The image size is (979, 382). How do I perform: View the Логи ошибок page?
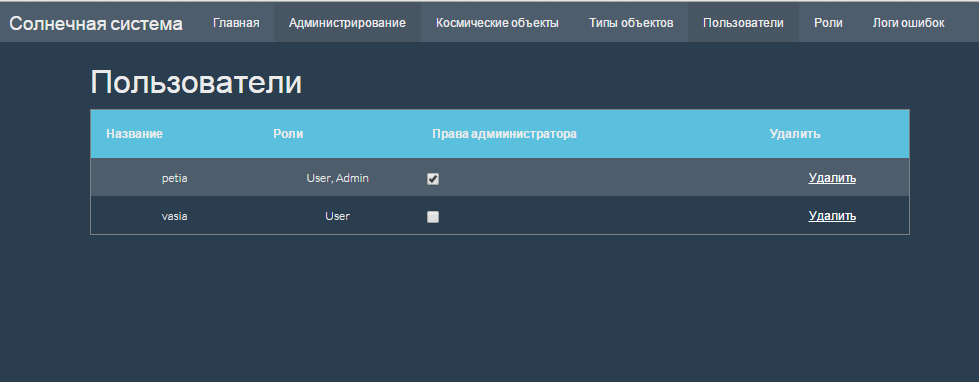(x=908, y=23)
